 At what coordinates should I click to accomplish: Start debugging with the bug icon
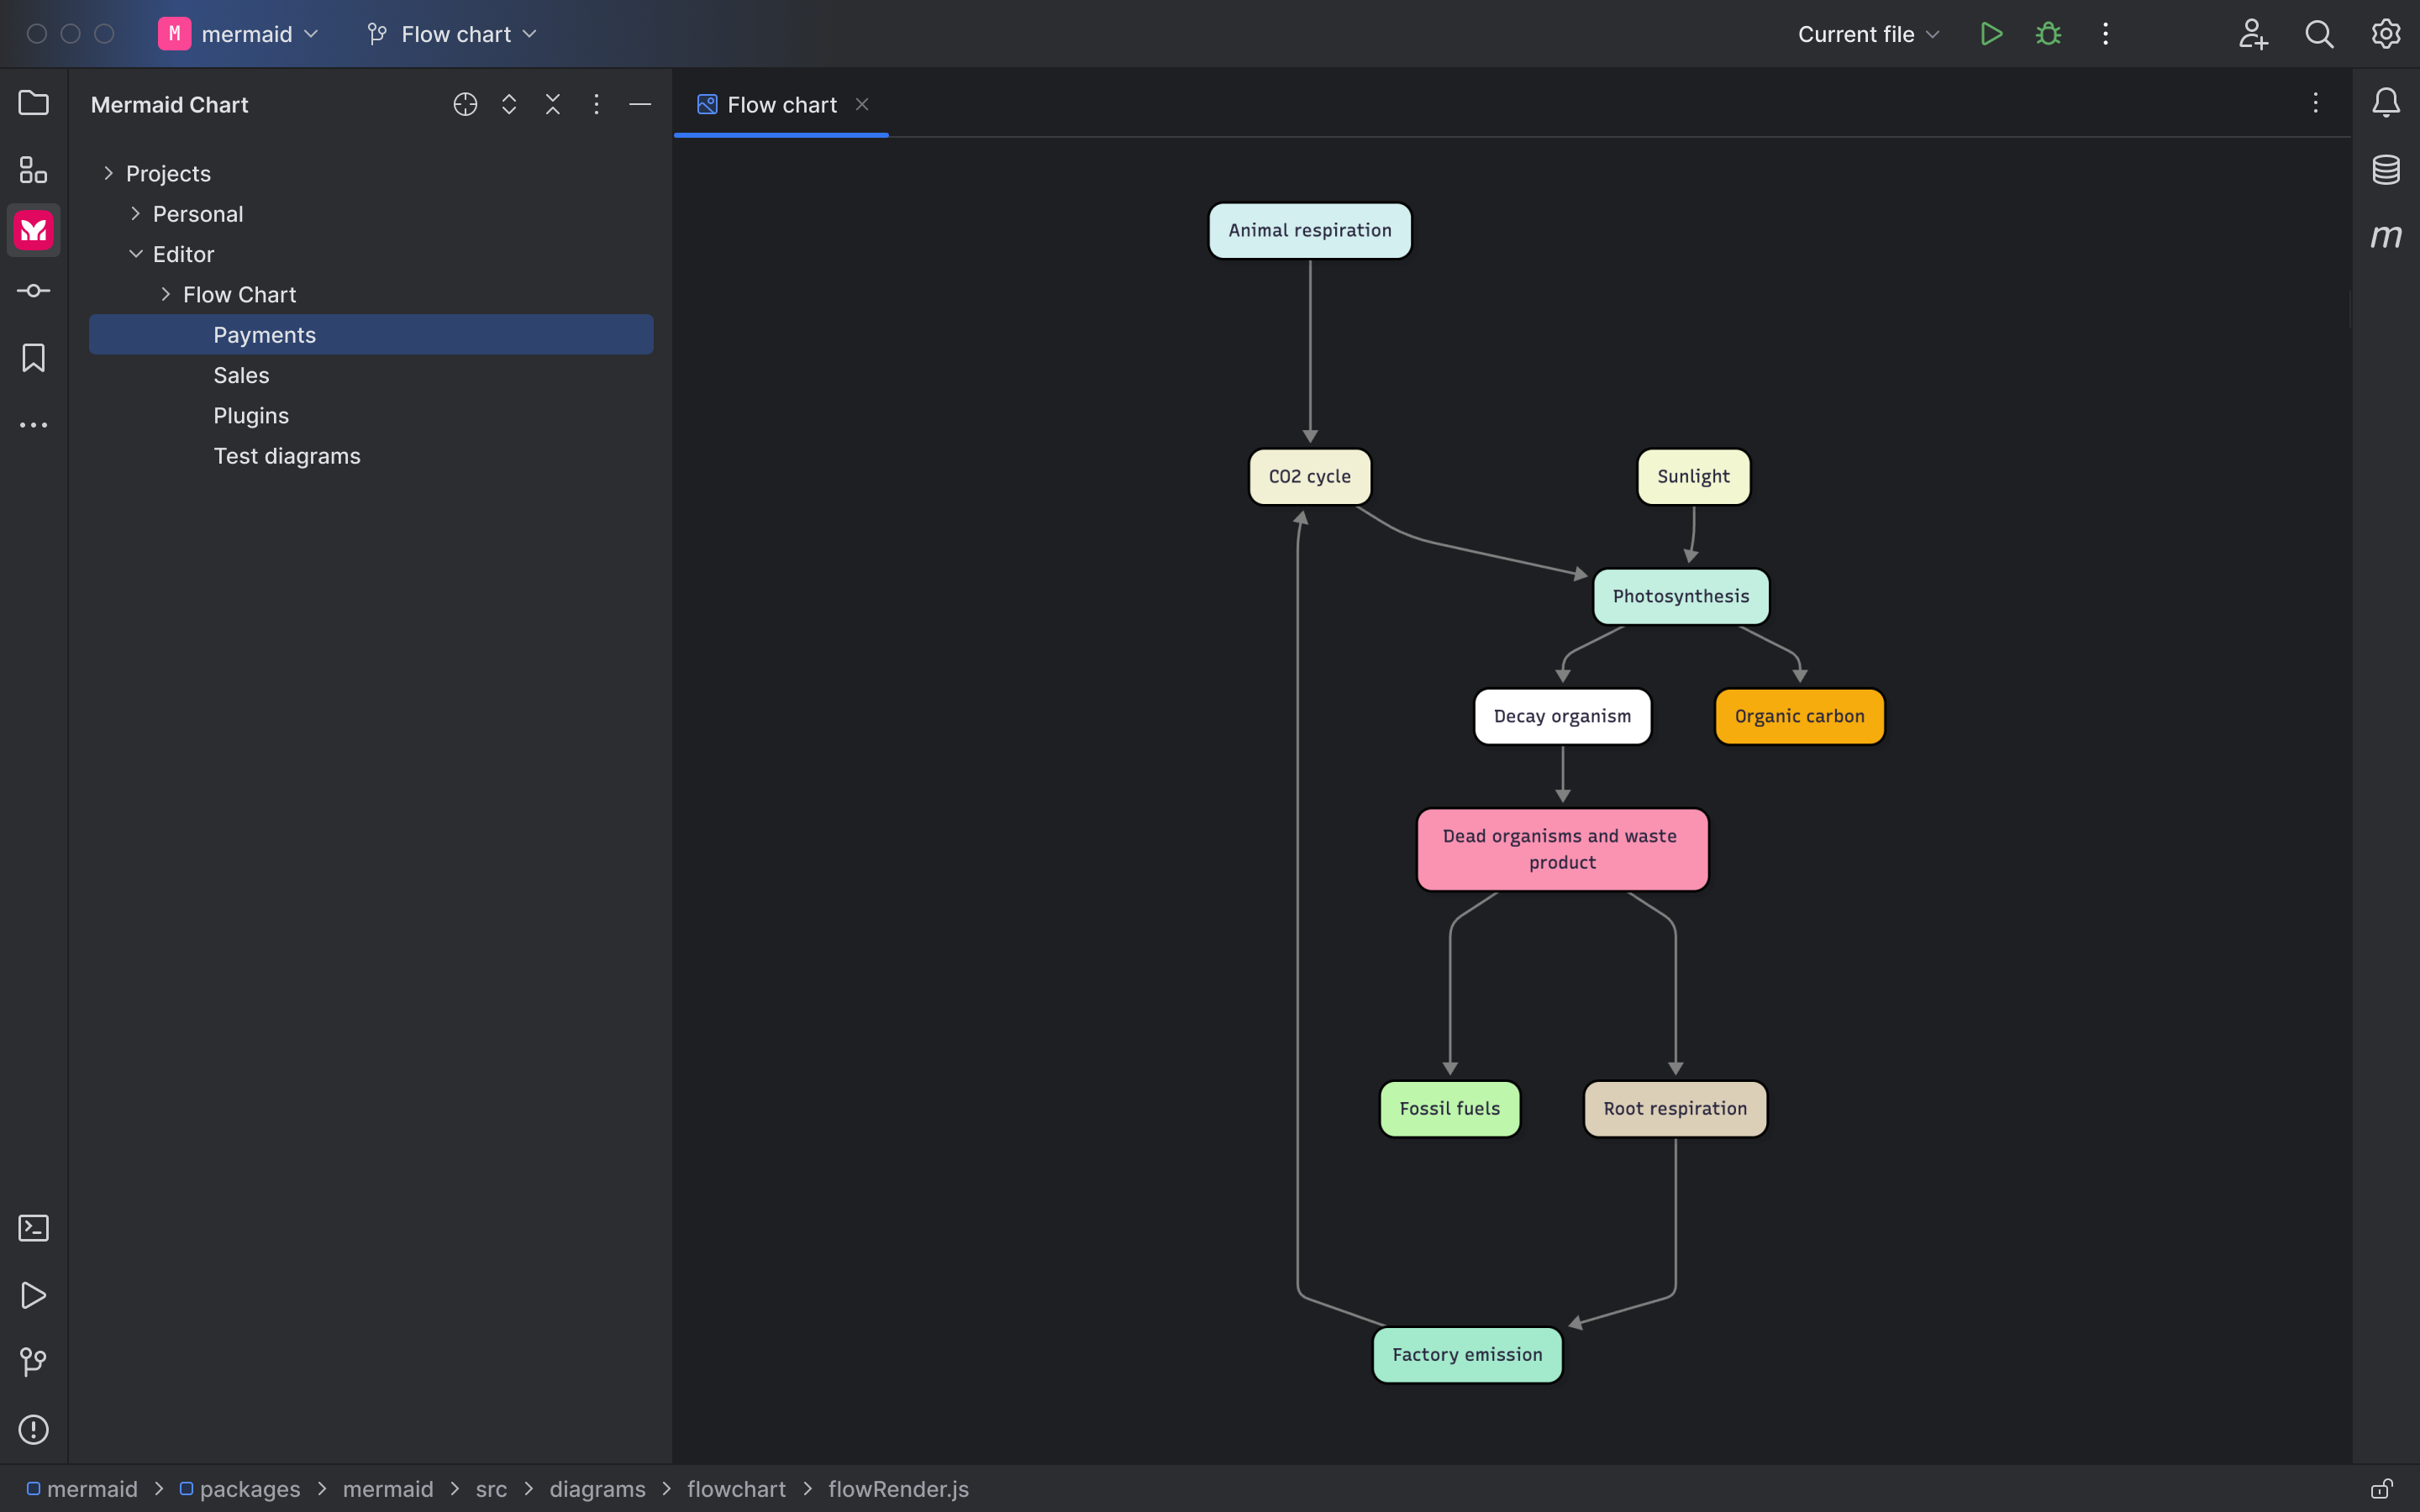2048,33
